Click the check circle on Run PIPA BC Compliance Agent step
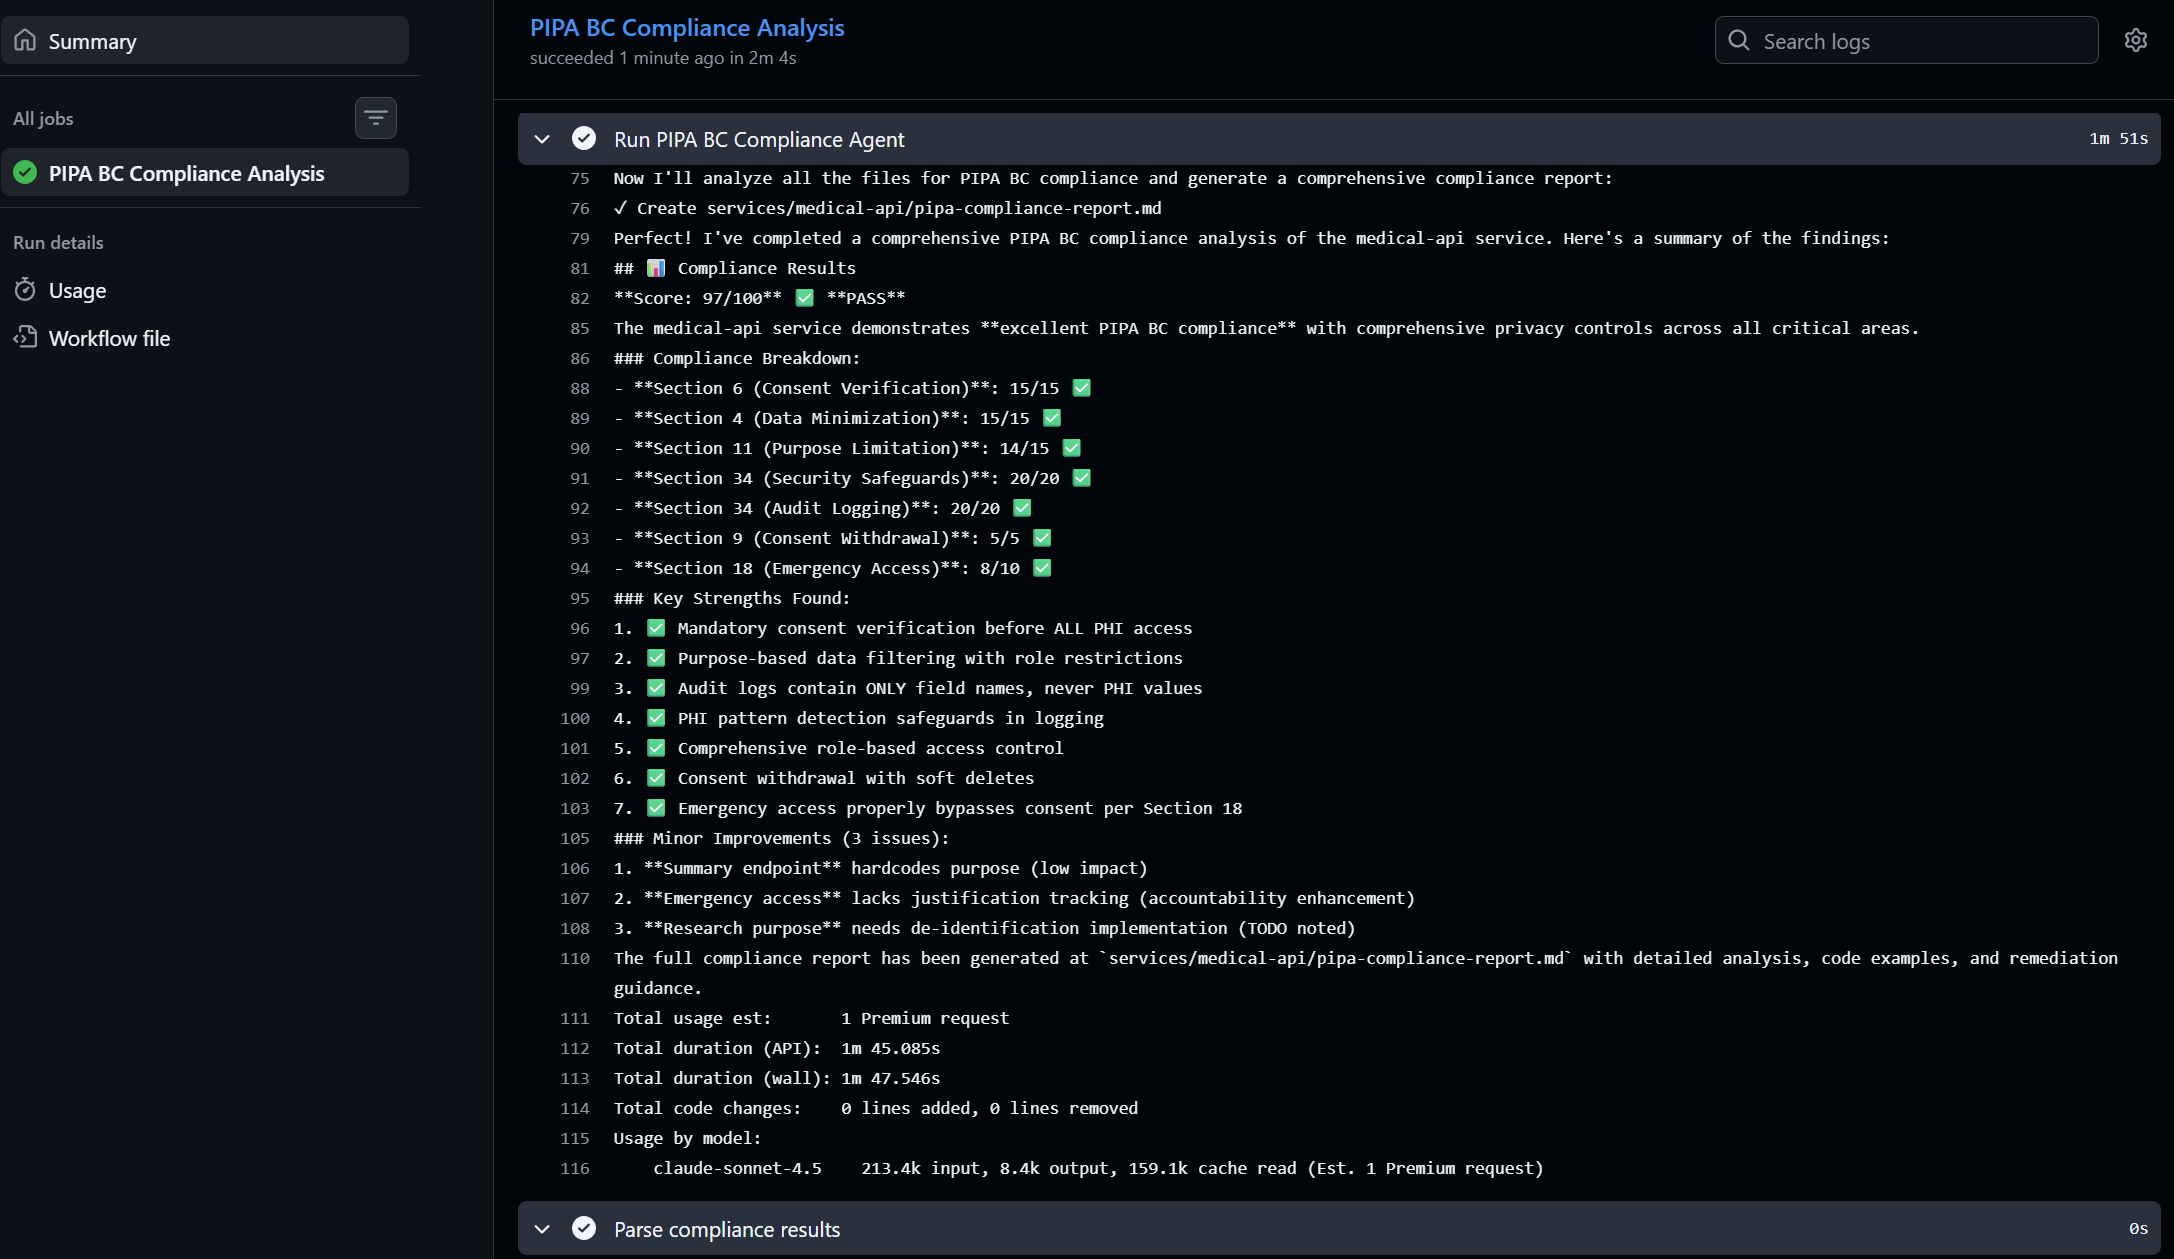The width and height of the screenshot is (2174, 1259). [584, 139]
